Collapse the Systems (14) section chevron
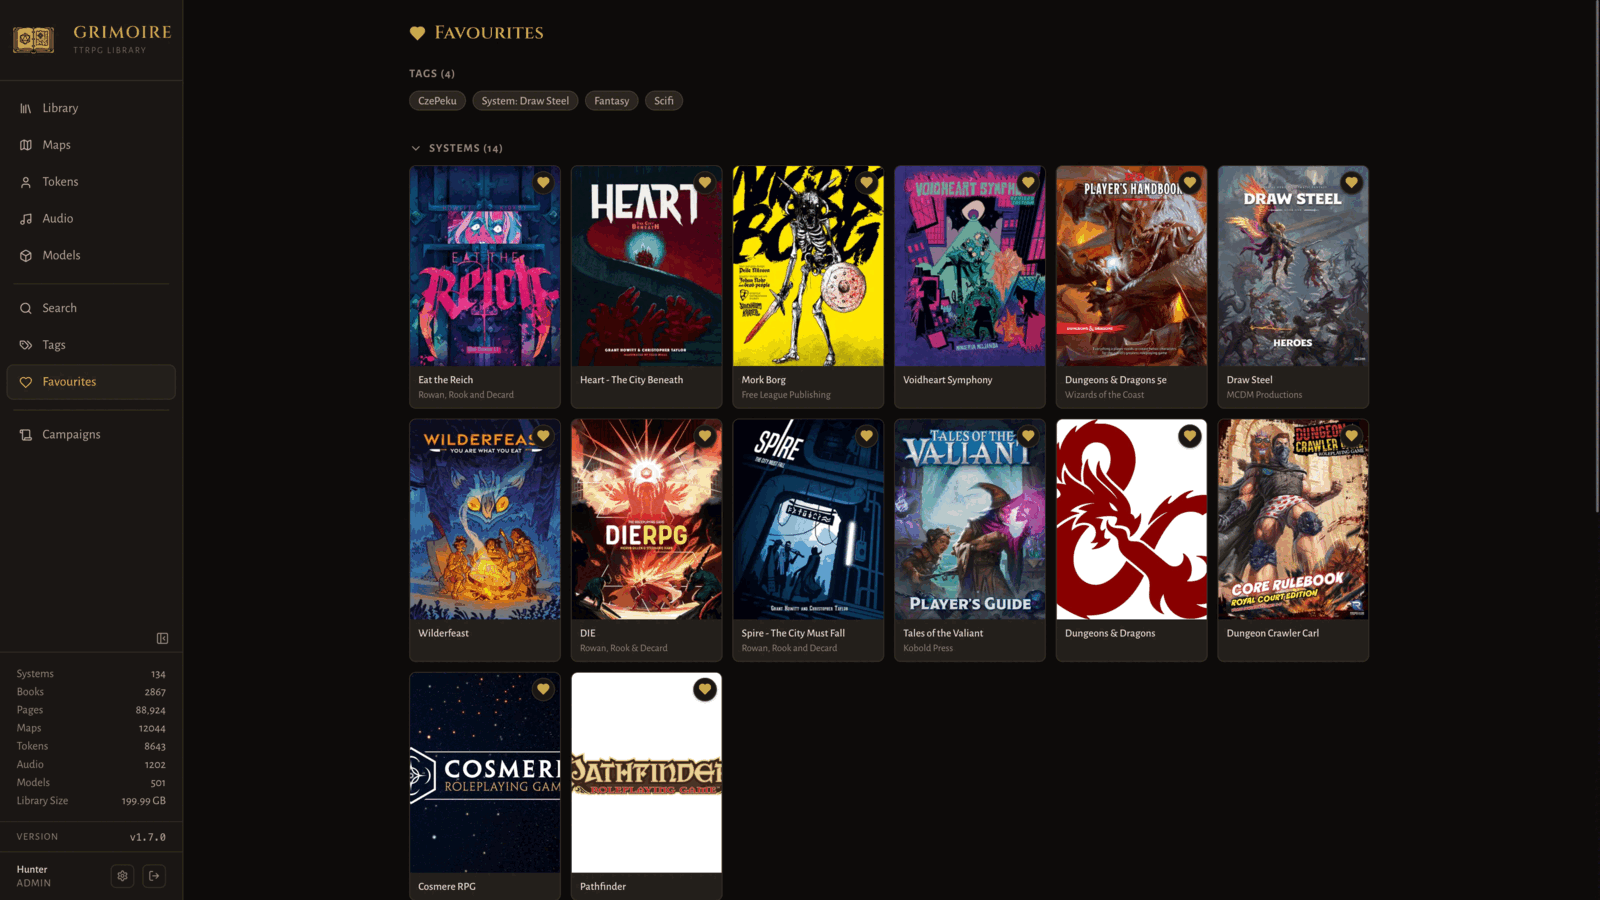 pyautogui.click(x=416, y=148)
